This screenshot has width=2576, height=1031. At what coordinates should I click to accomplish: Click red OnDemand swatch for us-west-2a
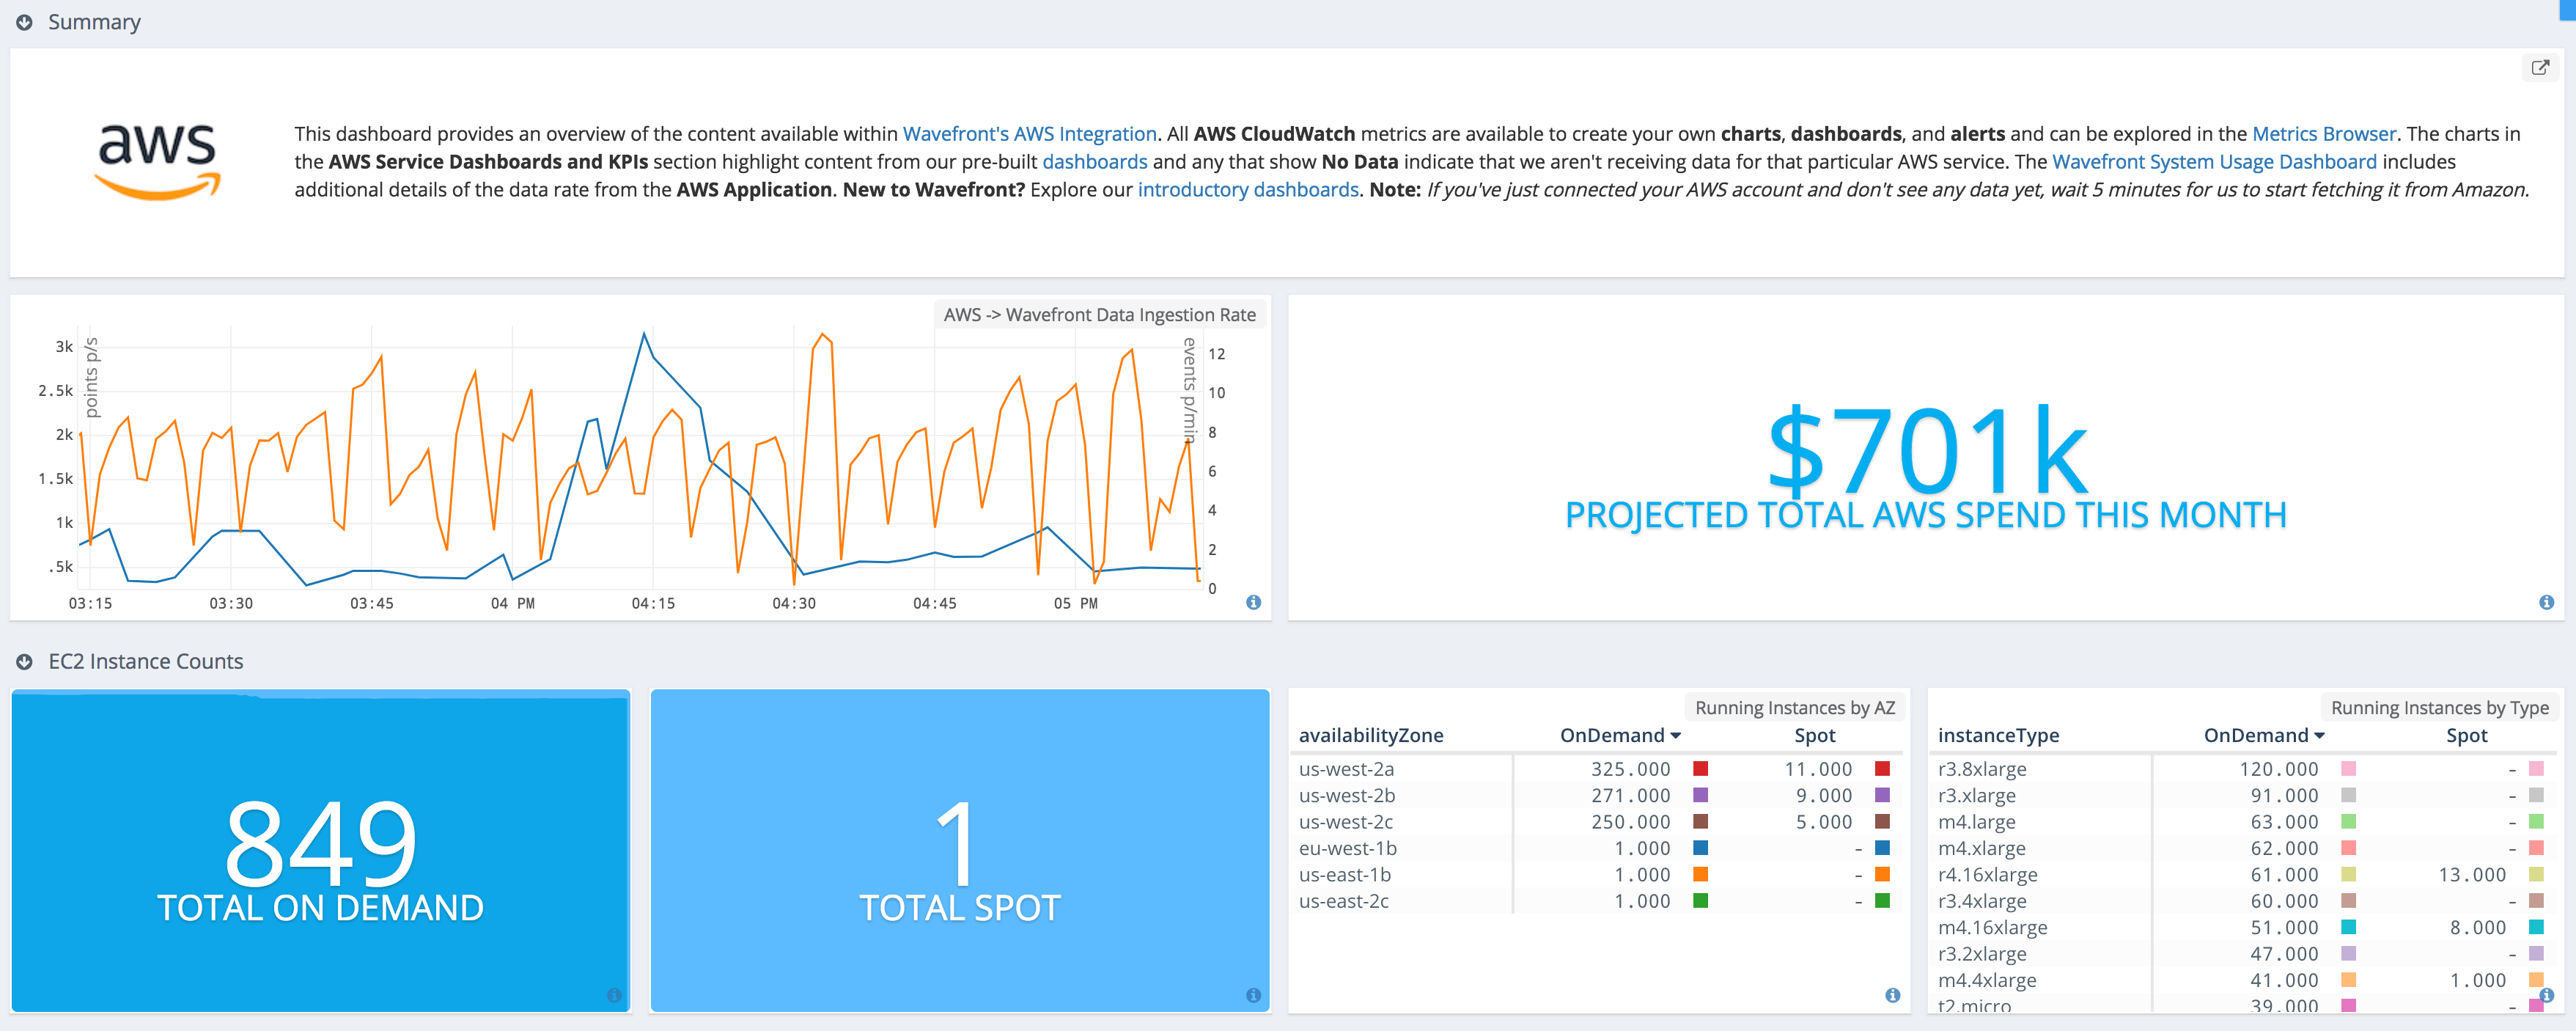point(1700,769)
